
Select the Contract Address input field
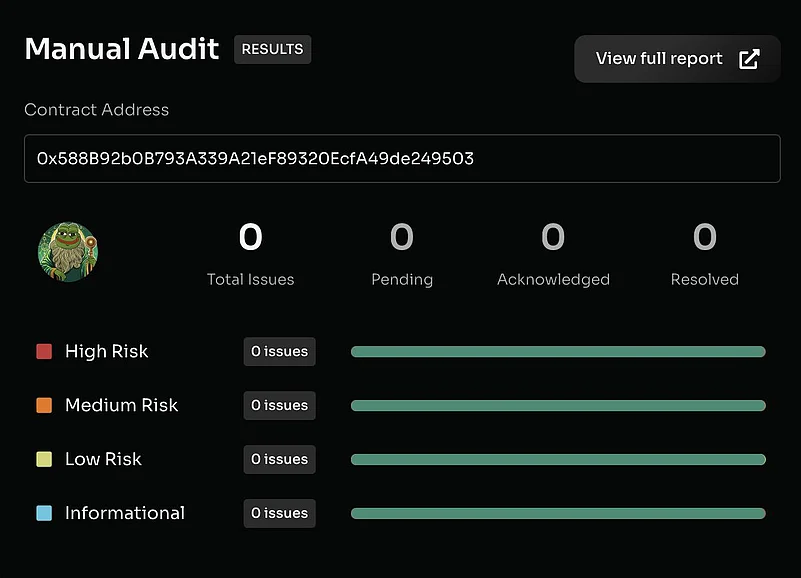pyautogui.click(x=400, y=158)
